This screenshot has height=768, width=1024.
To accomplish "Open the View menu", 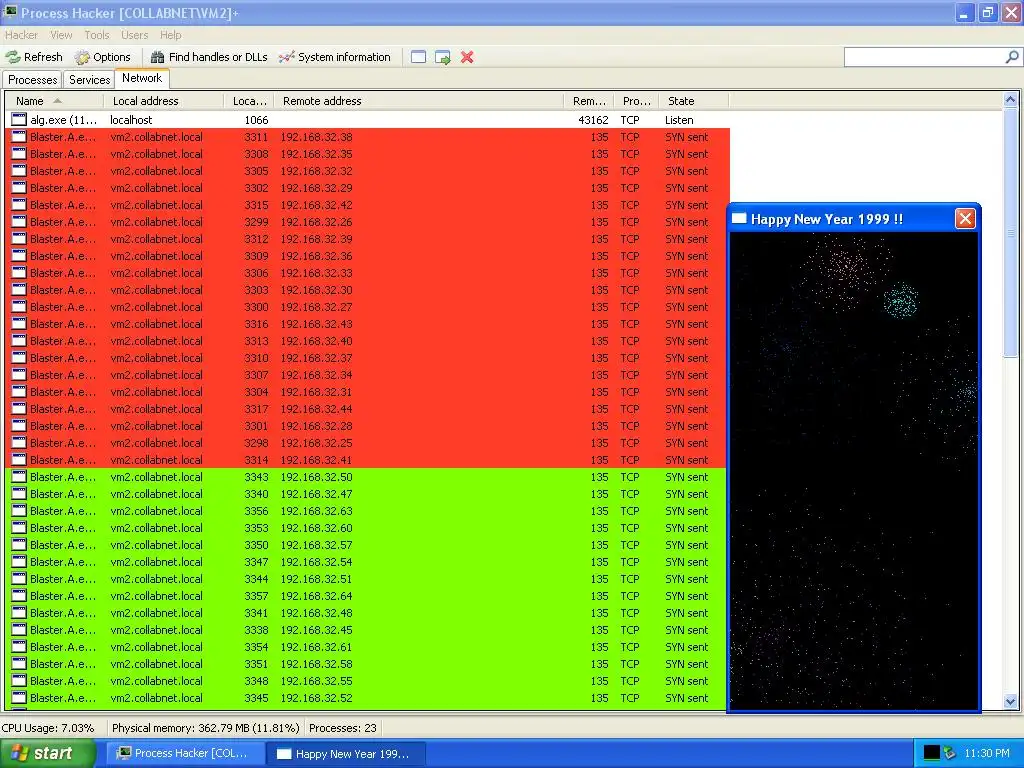I will (x=61, y=35).
